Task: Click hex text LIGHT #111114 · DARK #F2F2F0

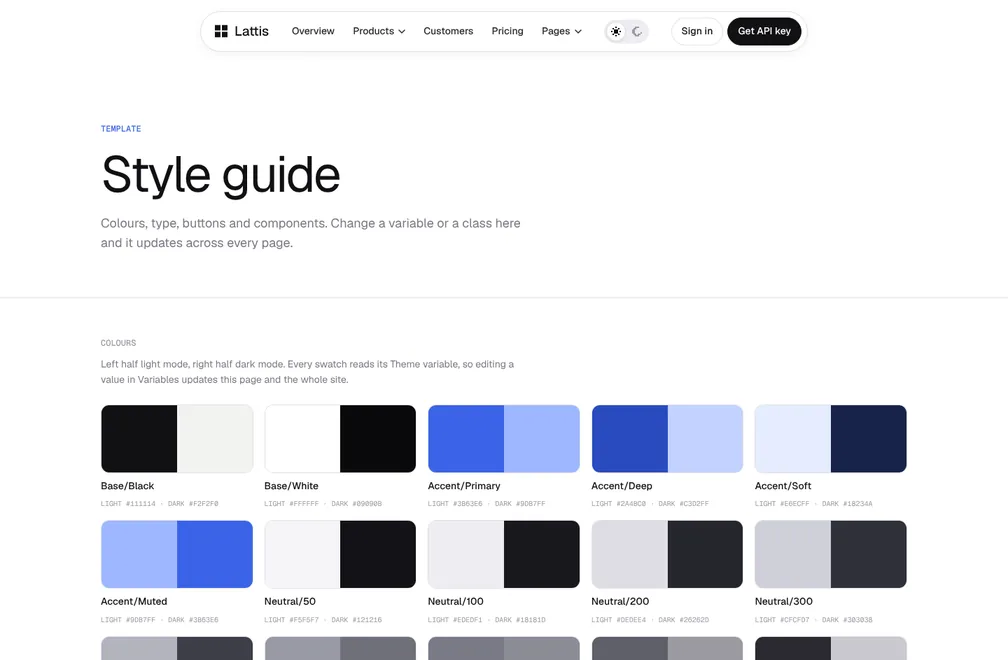Action: pos(159,504)
